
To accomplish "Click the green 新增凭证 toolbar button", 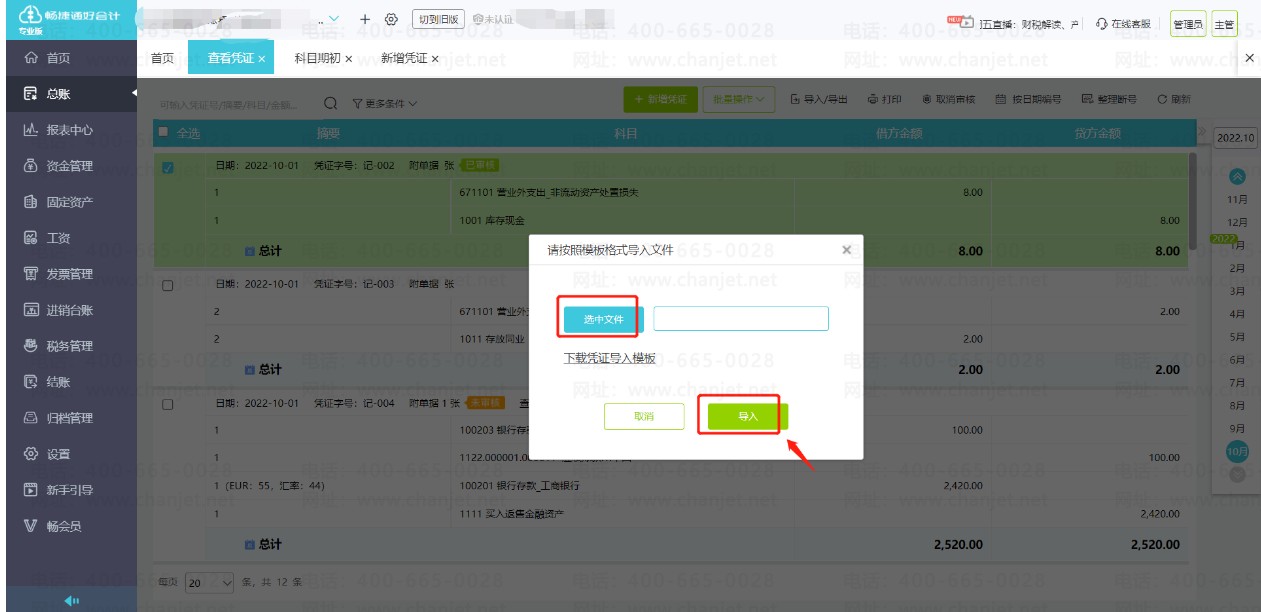I will tap(660, 99).
